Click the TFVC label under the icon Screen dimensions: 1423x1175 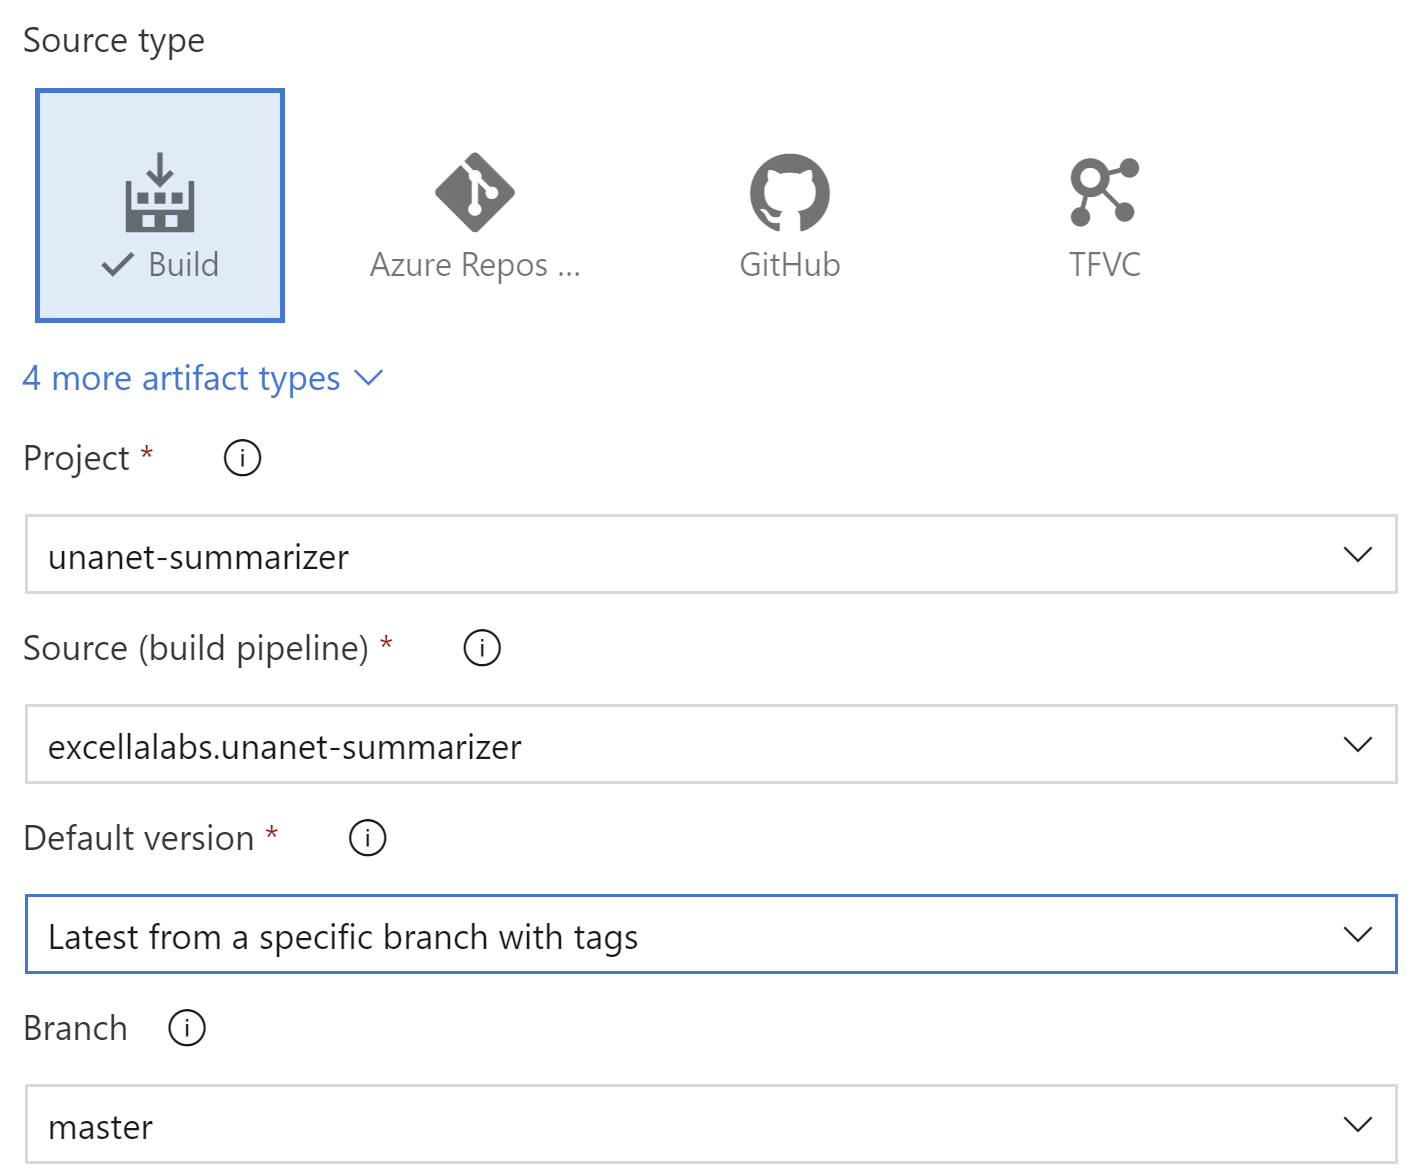tap(1104, 265)
